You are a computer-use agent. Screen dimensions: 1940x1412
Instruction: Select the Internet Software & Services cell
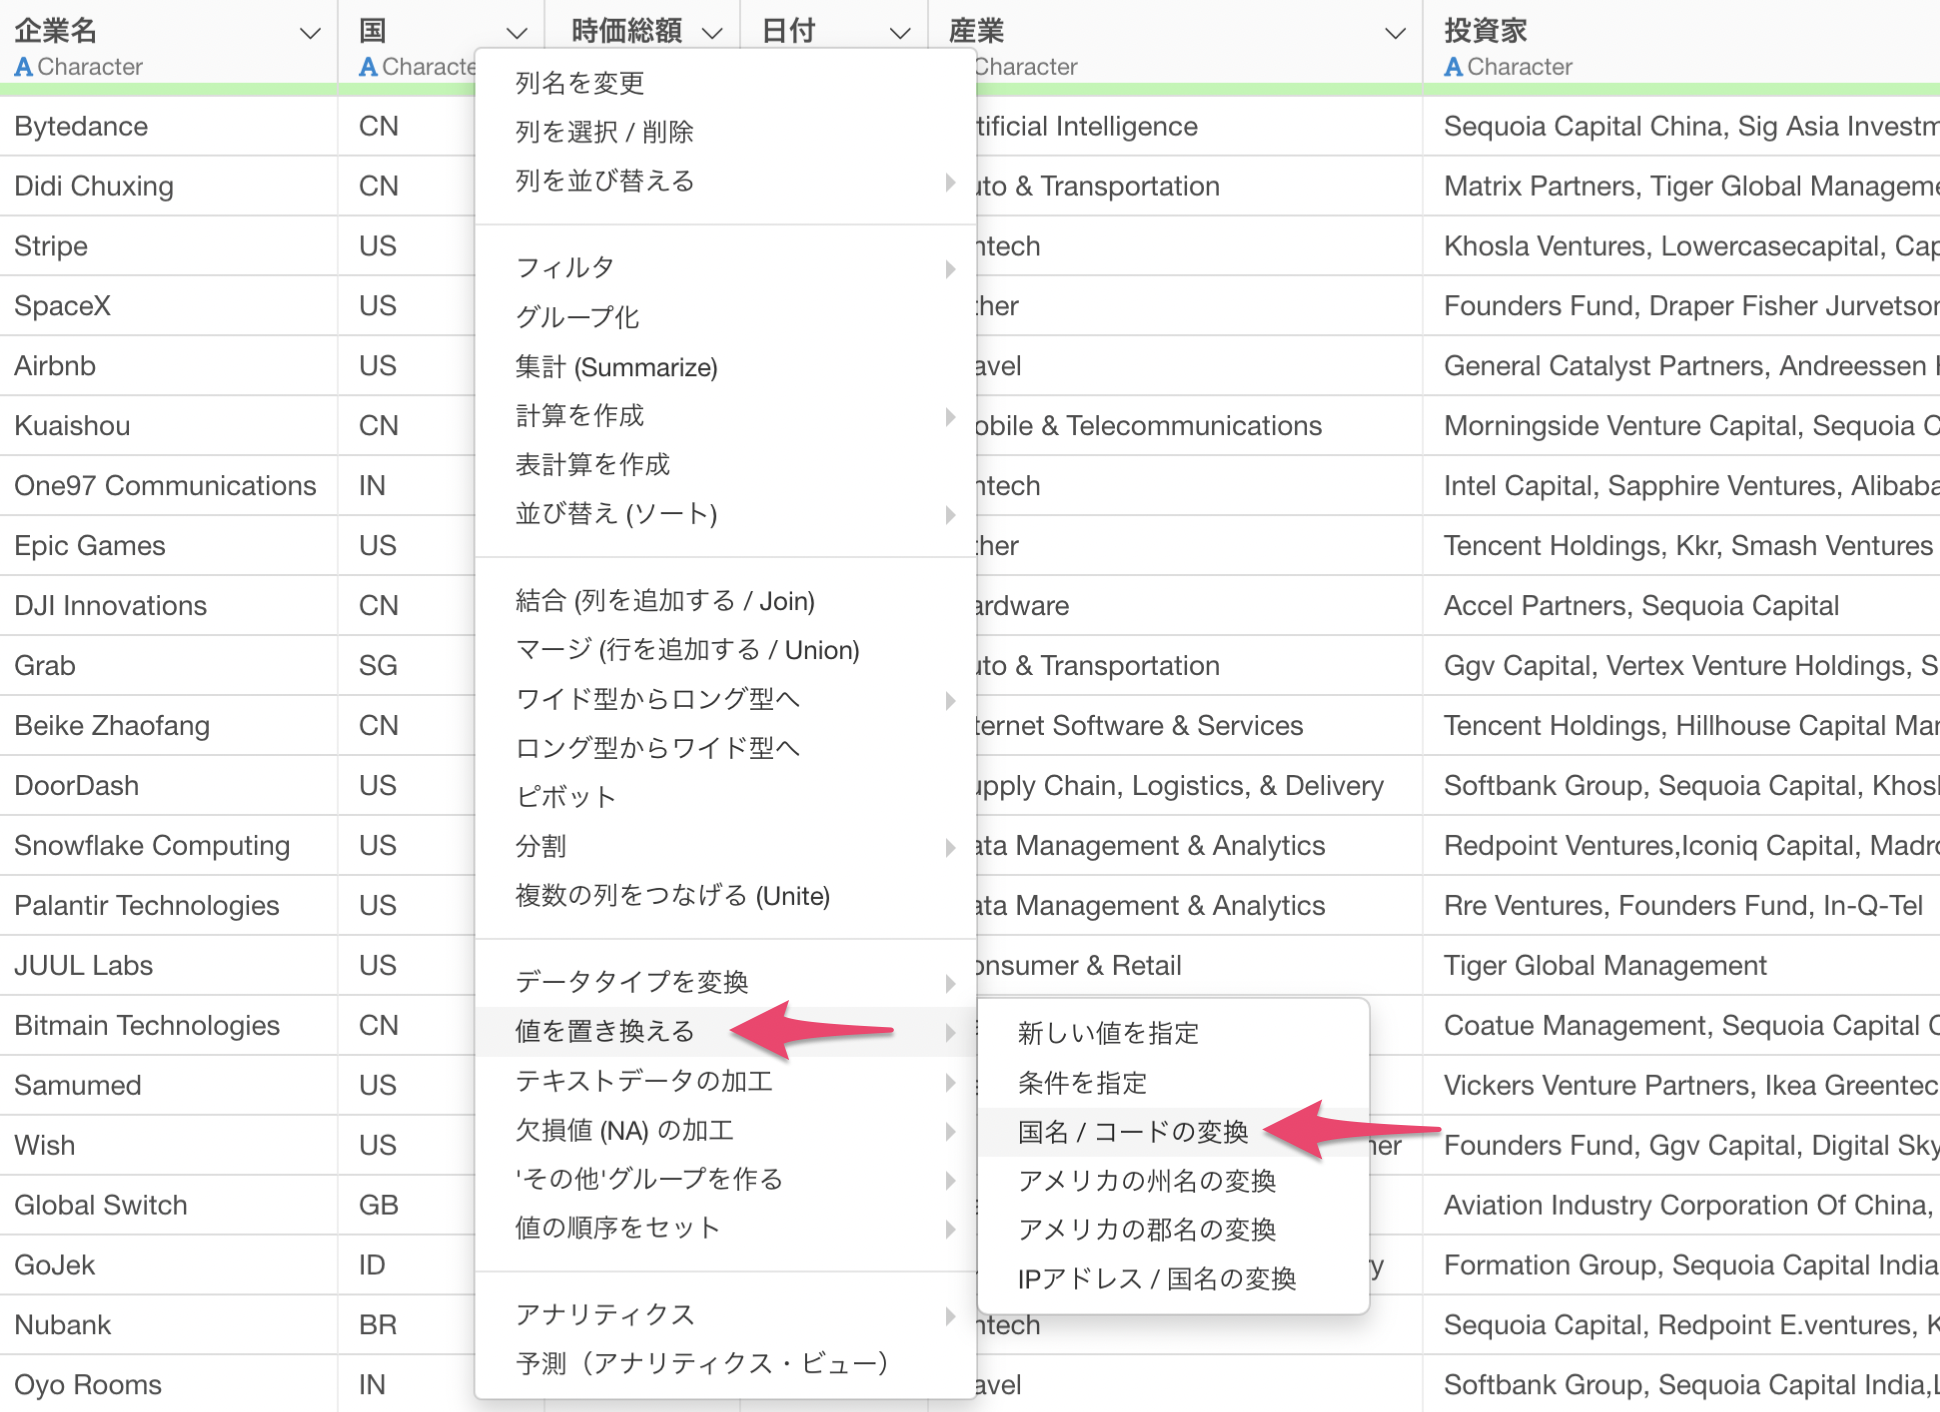[x=1199, y=726]
